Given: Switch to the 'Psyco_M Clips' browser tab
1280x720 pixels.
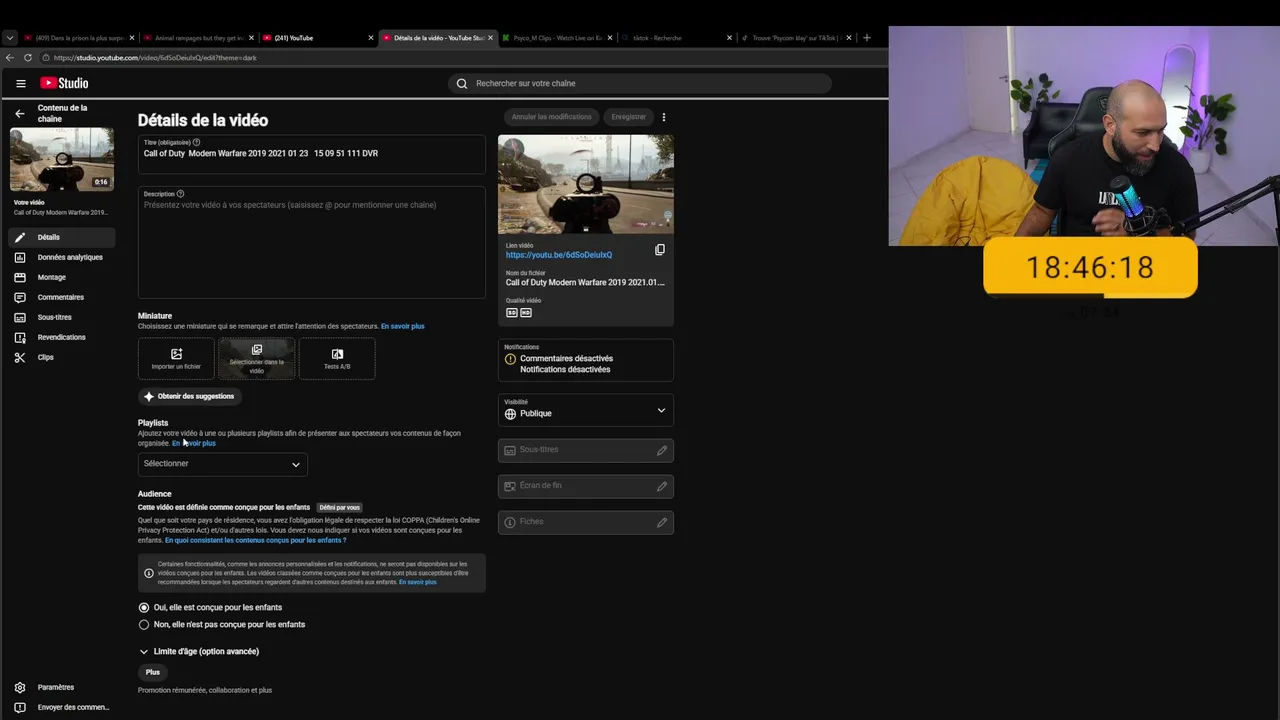Looking at the screenshot, I should [557, 38].
